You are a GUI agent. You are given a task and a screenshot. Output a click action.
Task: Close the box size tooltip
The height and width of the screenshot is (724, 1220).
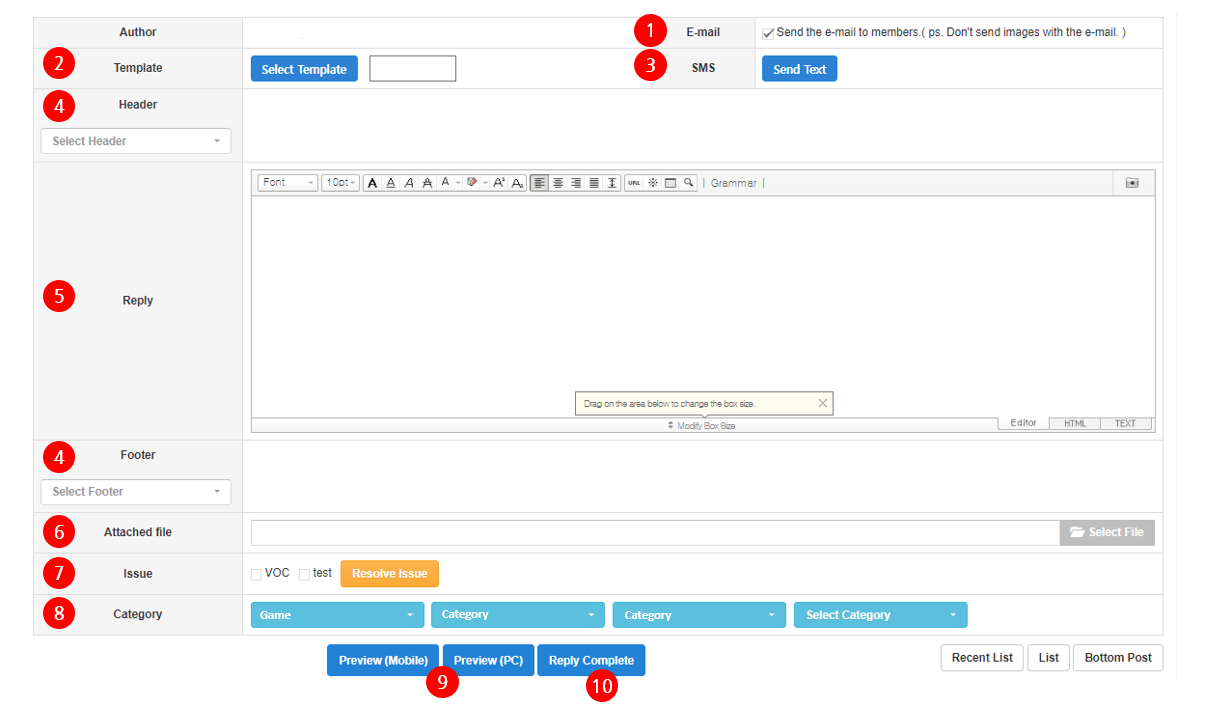pyautogui.click(x=822, y=403)
